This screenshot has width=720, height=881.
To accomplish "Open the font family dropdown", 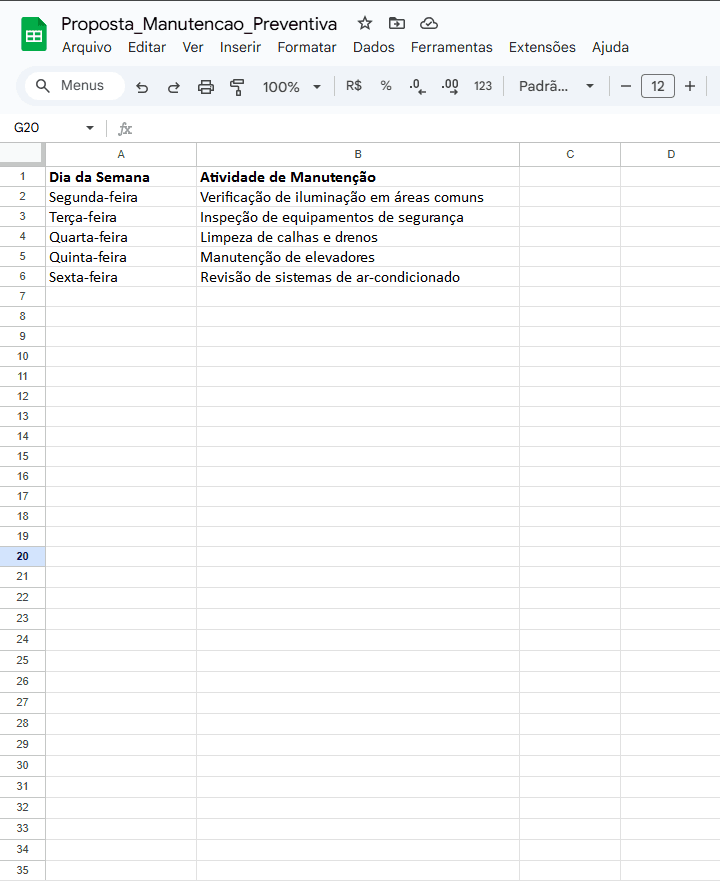I will [x=556, y=86].
